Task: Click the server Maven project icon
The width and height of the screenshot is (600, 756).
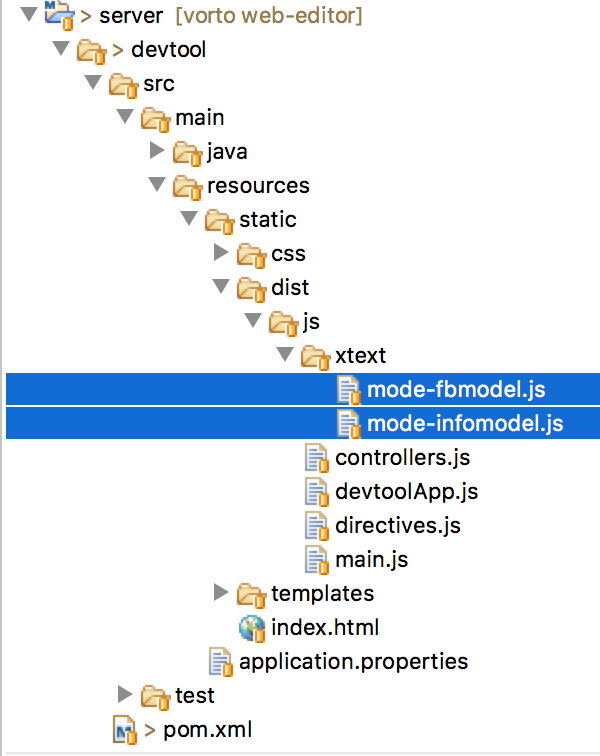Action: 59,14
